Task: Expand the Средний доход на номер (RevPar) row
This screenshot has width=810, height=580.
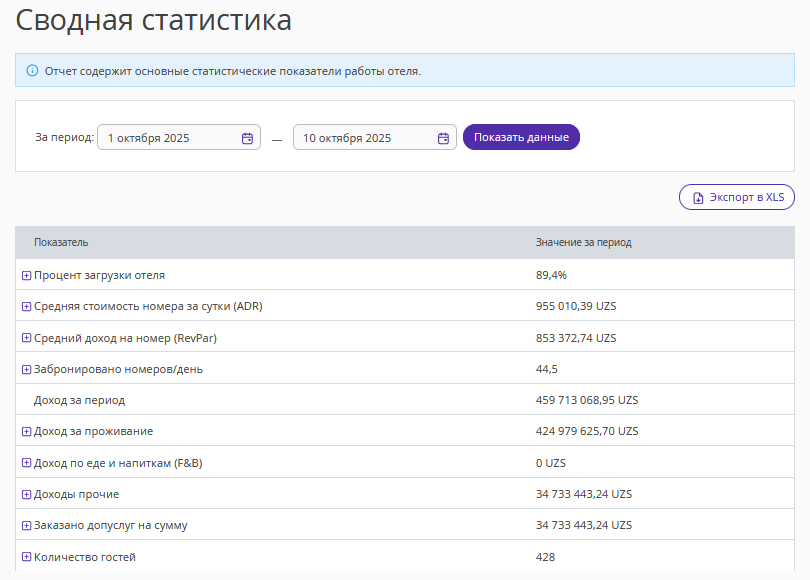Action: 27,338
